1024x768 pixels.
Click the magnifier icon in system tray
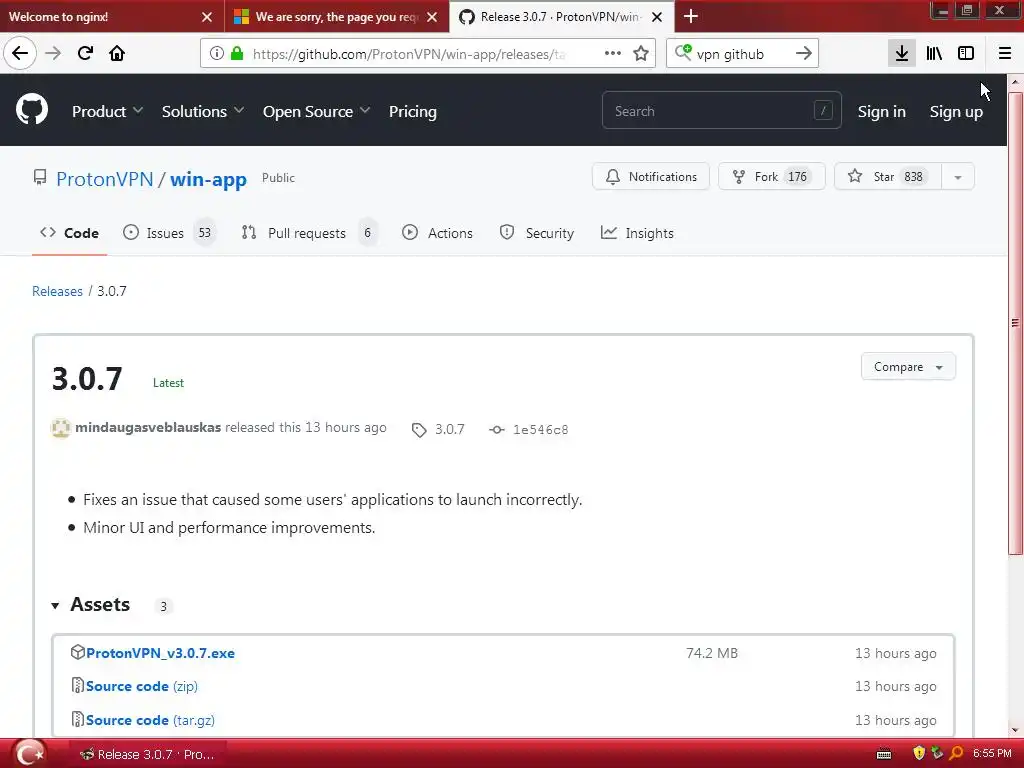coord(957,754)
